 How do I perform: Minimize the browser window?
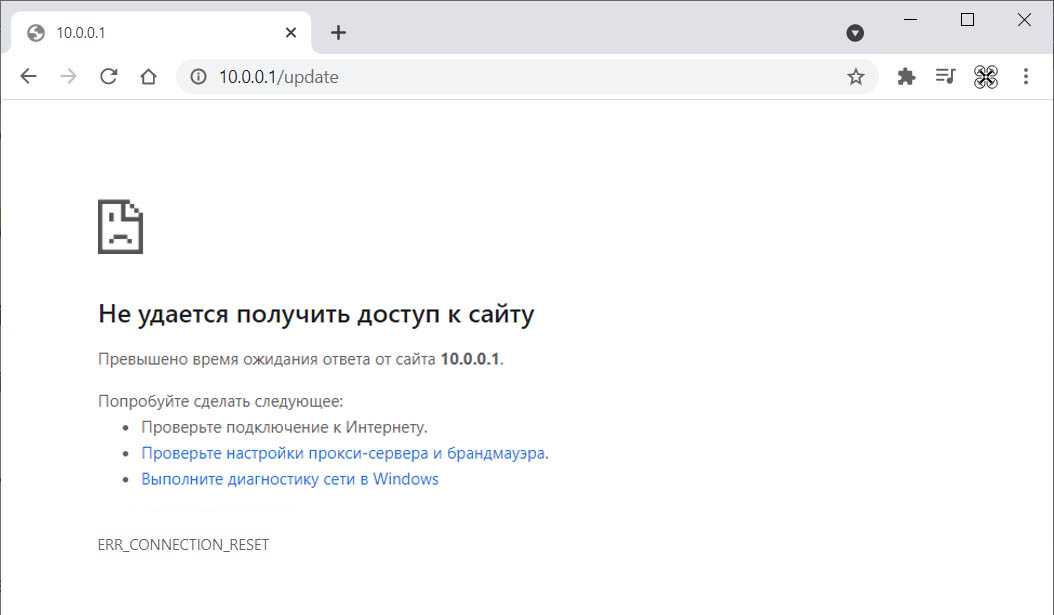(910, 20)
